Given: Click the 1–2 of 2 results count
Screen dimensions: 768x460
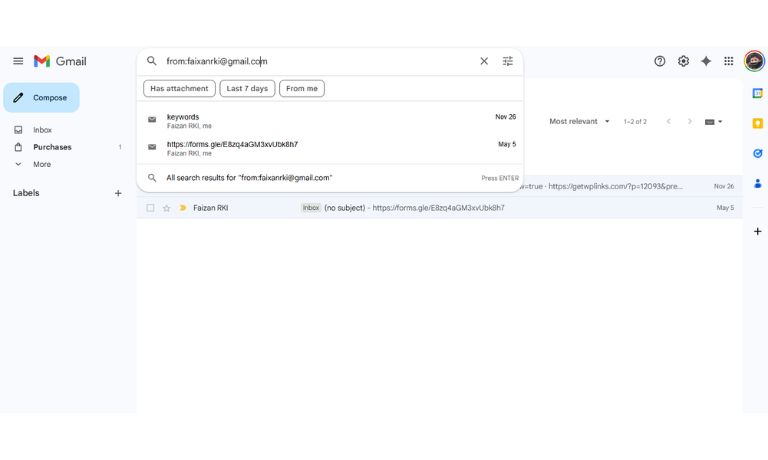Looking at the screenshot, I should pos(635,121).
